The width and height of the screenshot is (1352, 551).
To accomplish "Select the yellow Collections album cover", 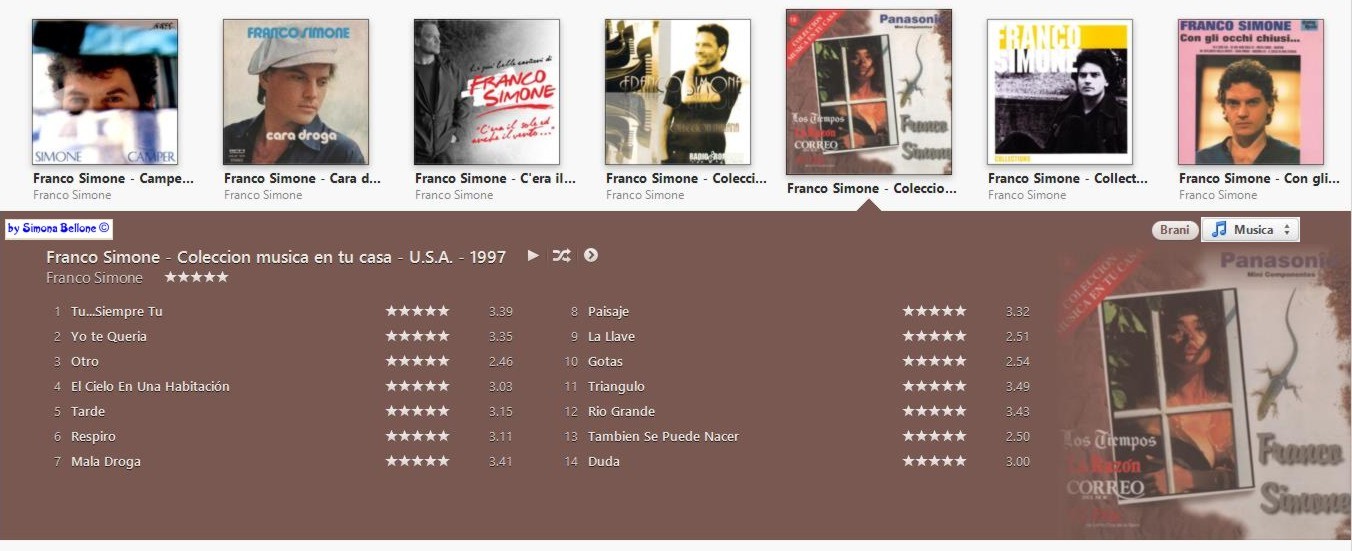I will pyautogui.click(x=1060, y=92).
